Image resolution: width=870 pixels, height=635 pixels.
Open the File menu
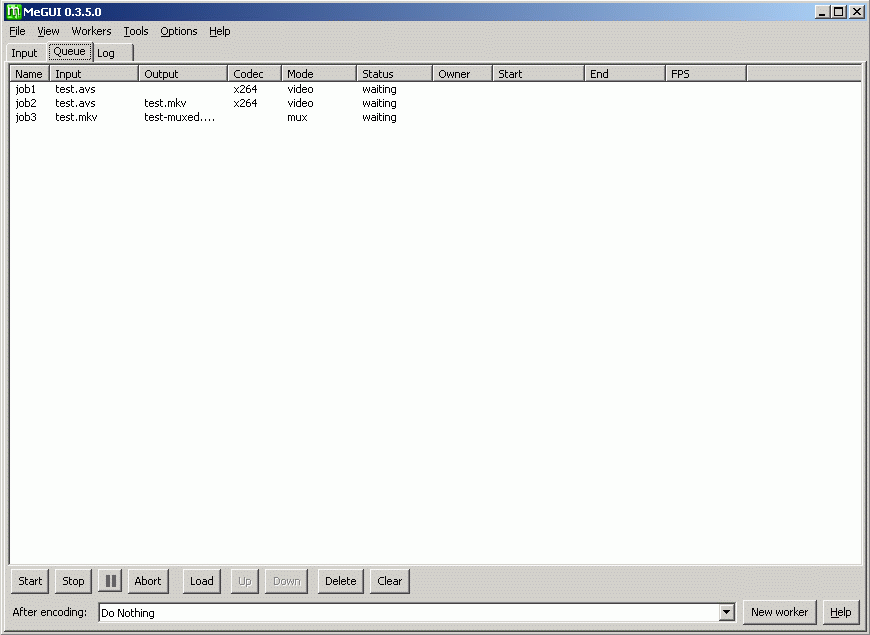[17, 31]
